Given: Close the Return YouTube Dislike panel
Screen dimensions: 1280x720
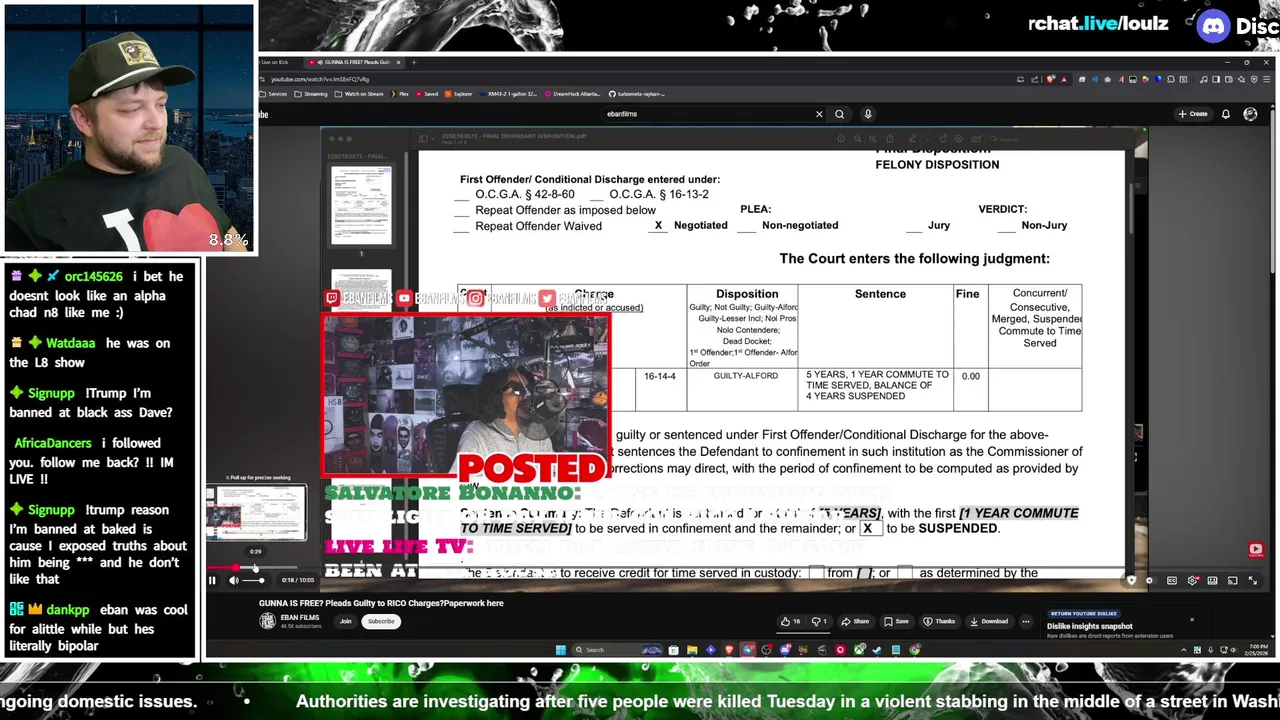Looking at the screenshot, I should pyautogui.click(x=1191, y=619).
